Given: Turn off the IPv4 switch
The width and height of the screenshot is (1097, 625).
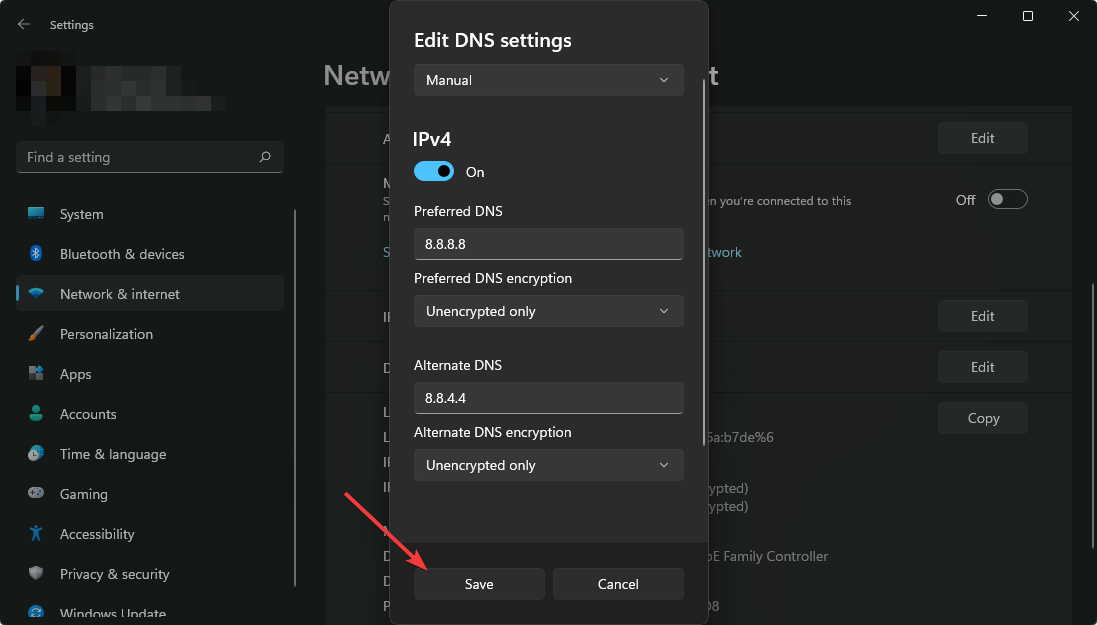Looking at the screenshot, I should pyautogui.click(x=433, y=171).
